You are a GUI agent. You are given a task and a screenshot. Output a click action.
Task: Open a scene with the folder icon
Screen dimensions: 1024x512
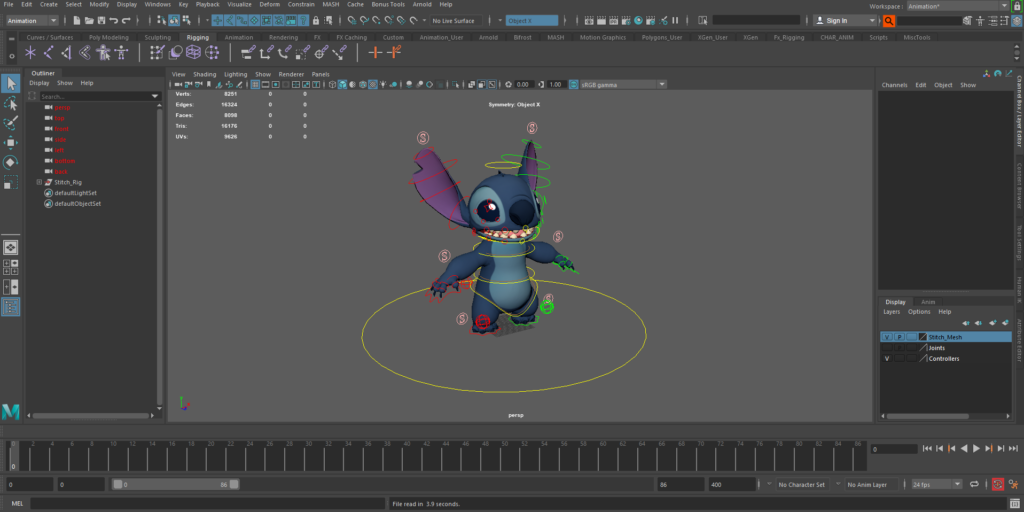(x=89, y=21)
